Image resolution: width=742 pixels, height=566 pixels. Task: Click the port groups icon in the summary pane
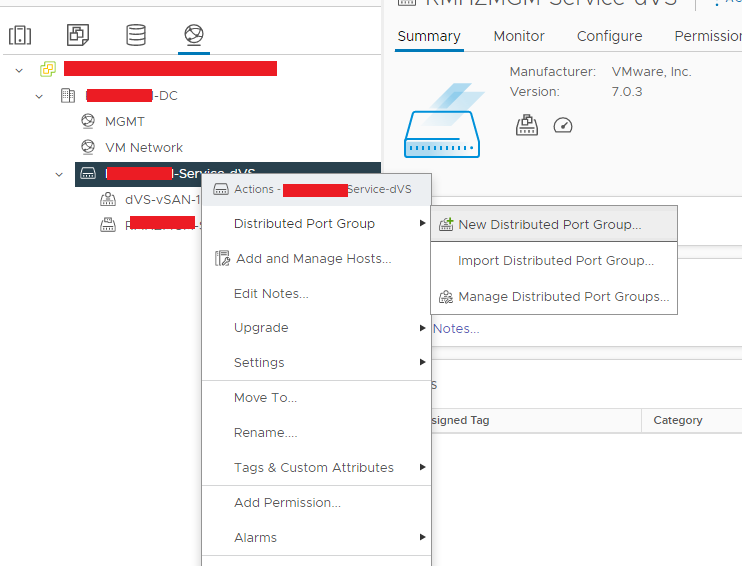[527, 125]
